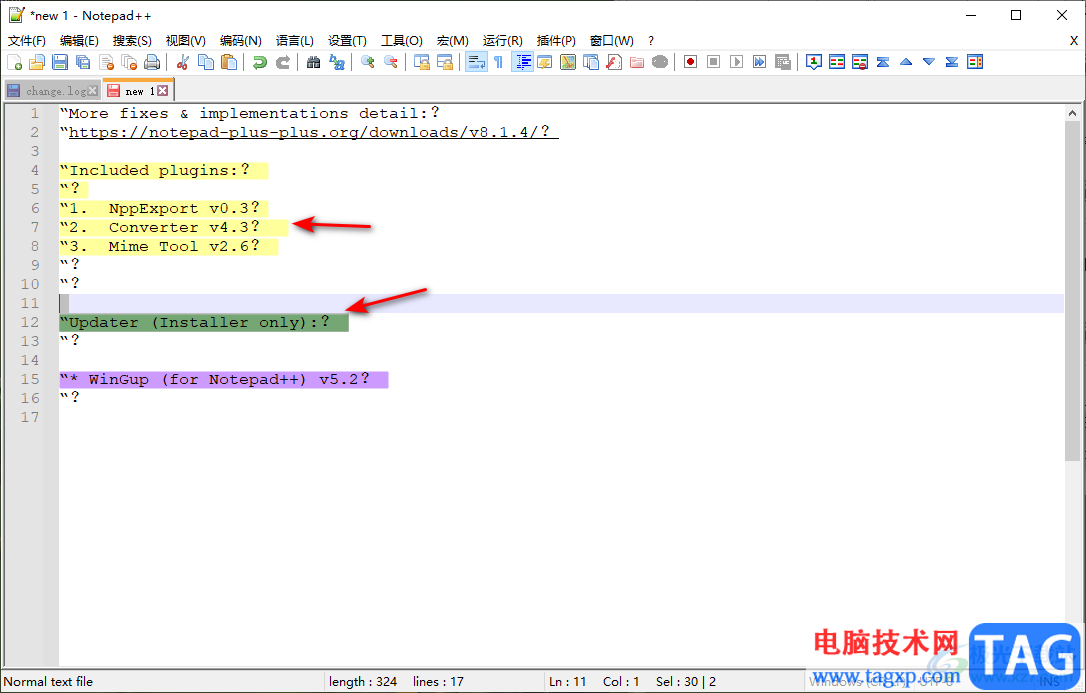Click the 'Mime Tool v2.6' line

coord(169,246)
